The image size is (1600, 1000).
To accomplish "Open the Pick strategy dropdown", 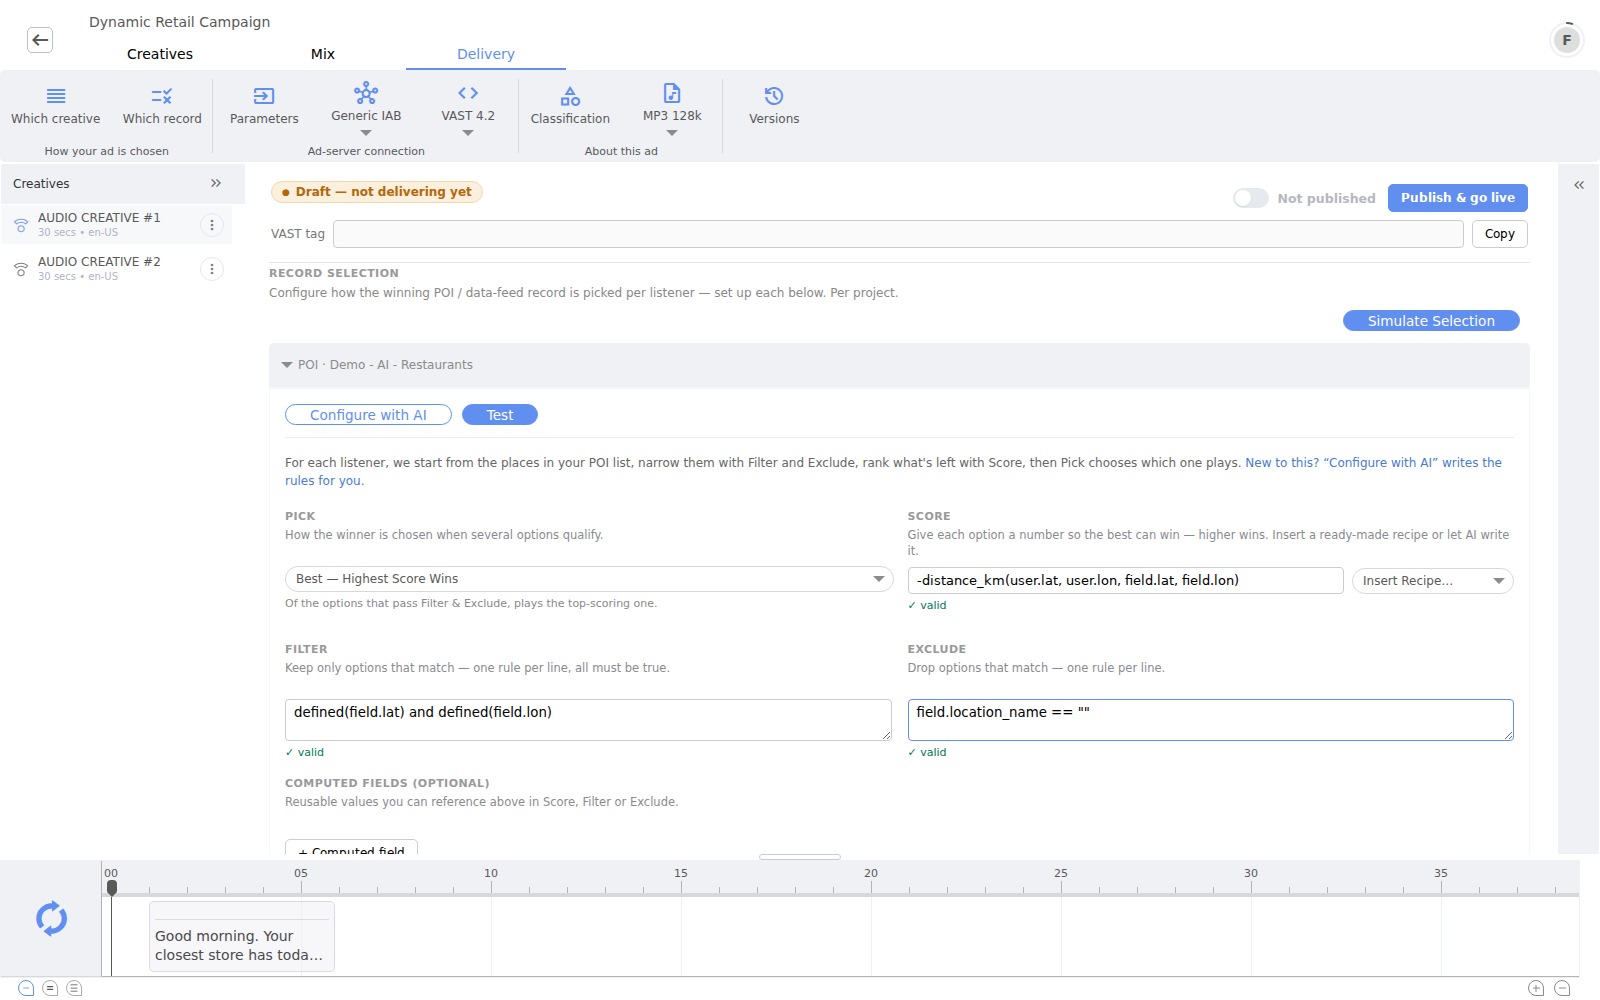I will (589, 579).
